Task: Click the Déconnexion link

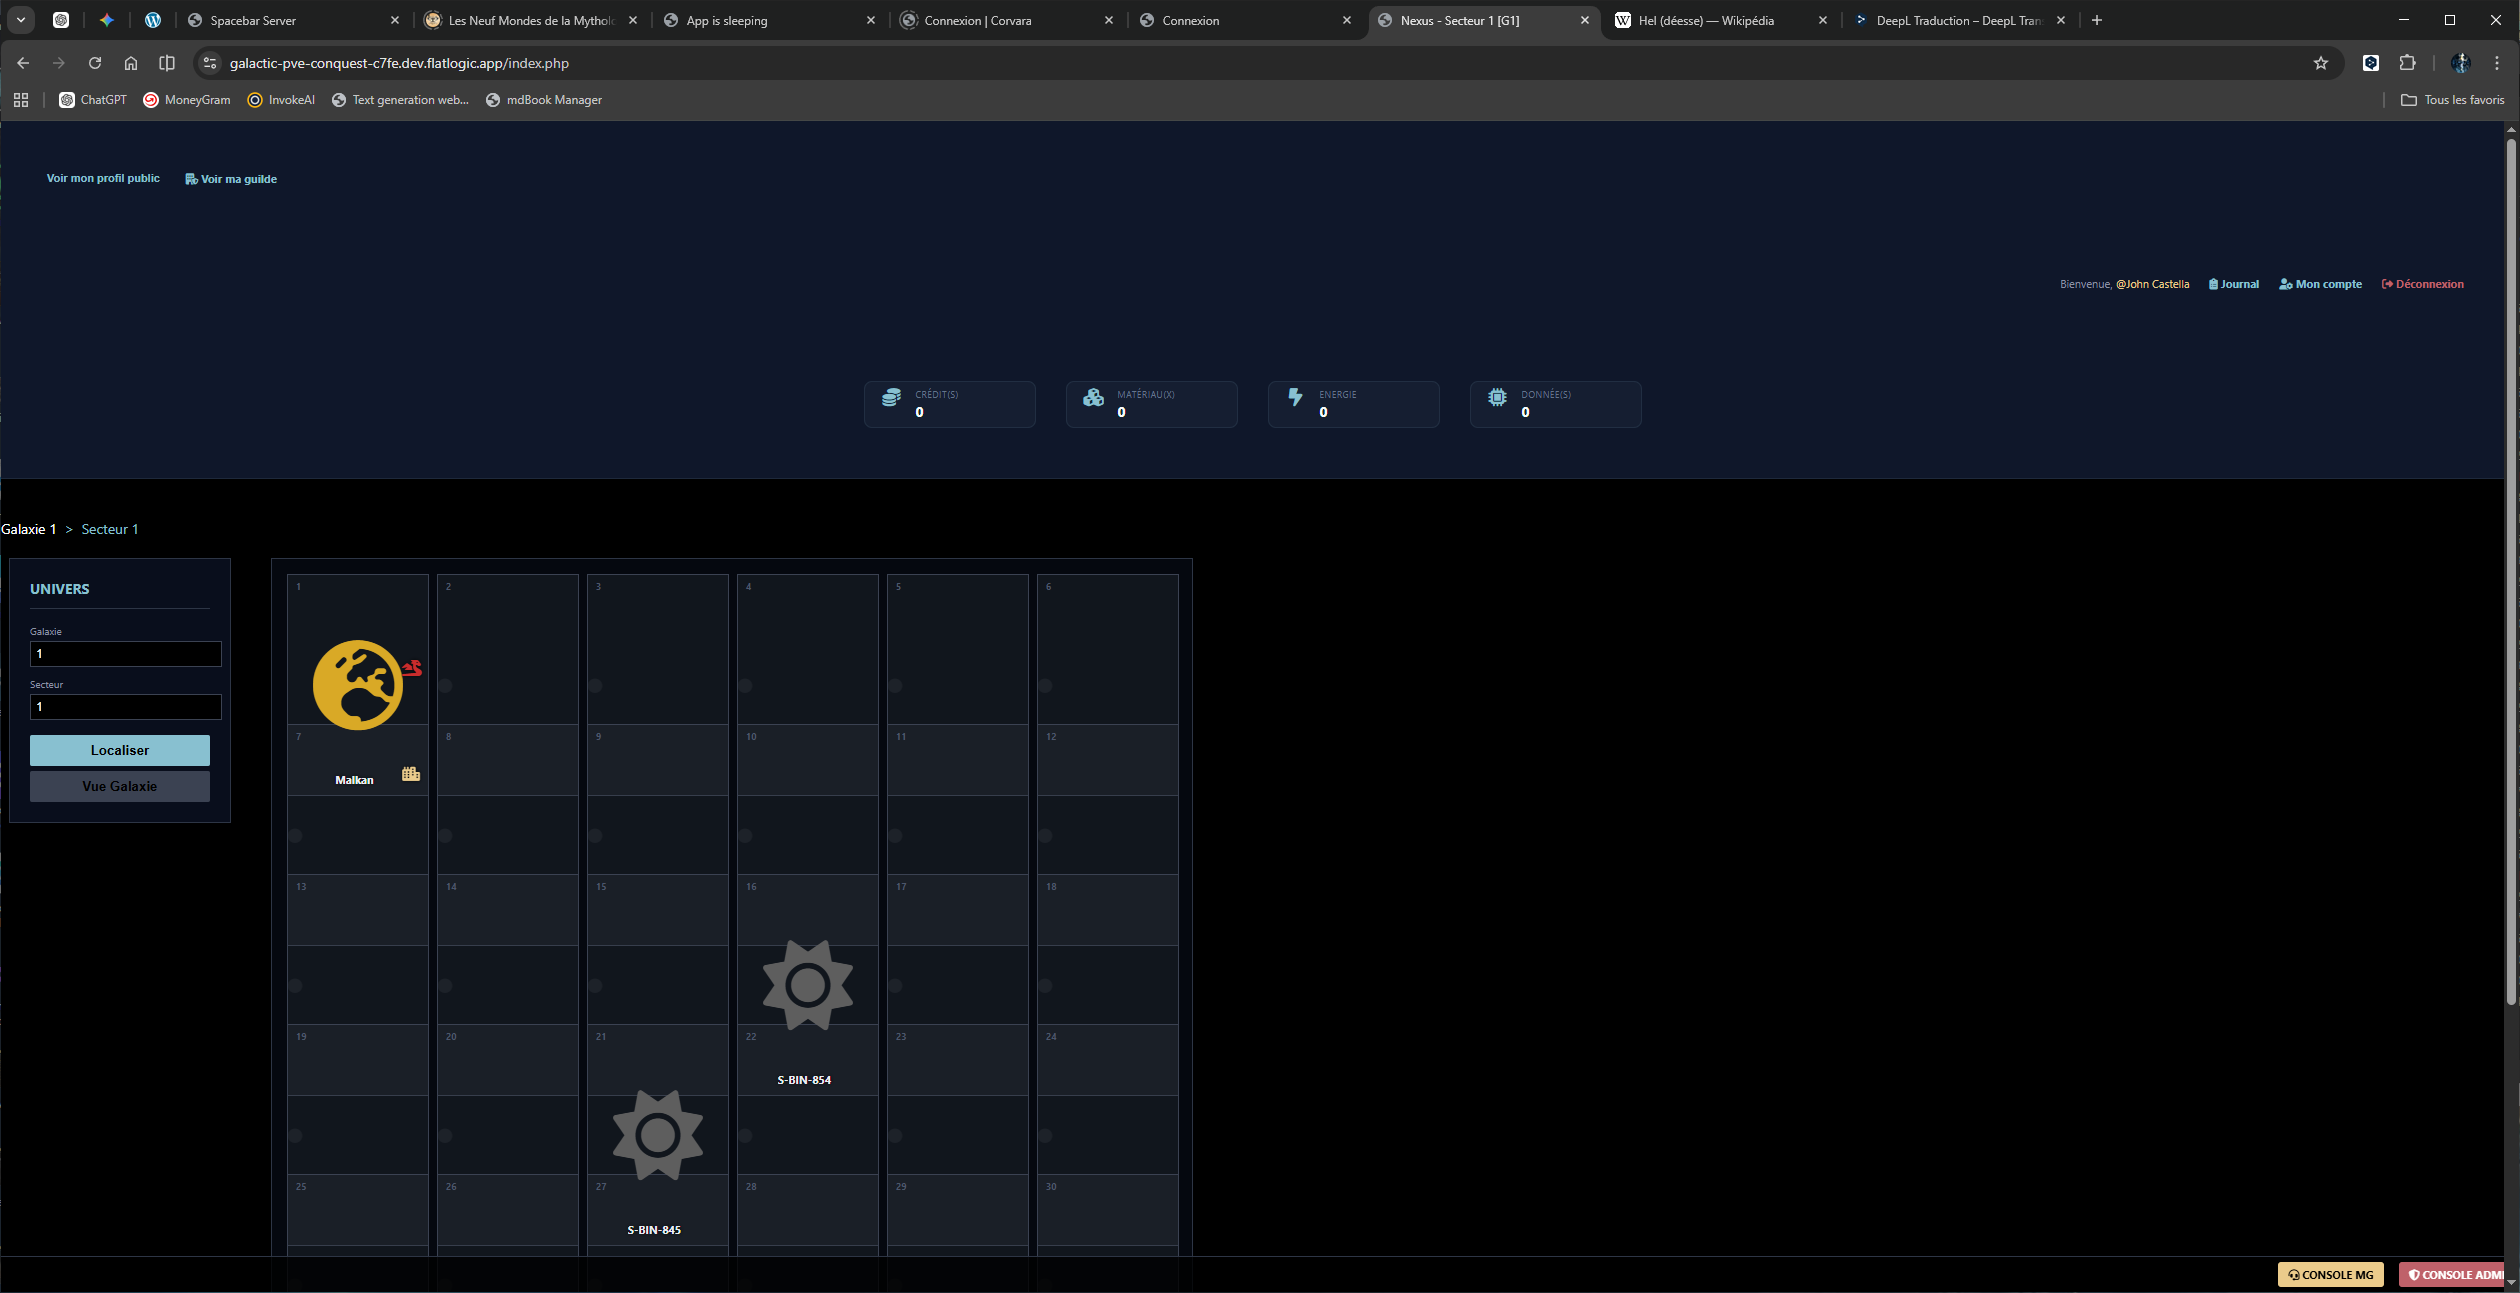Action: [2423, 284]
